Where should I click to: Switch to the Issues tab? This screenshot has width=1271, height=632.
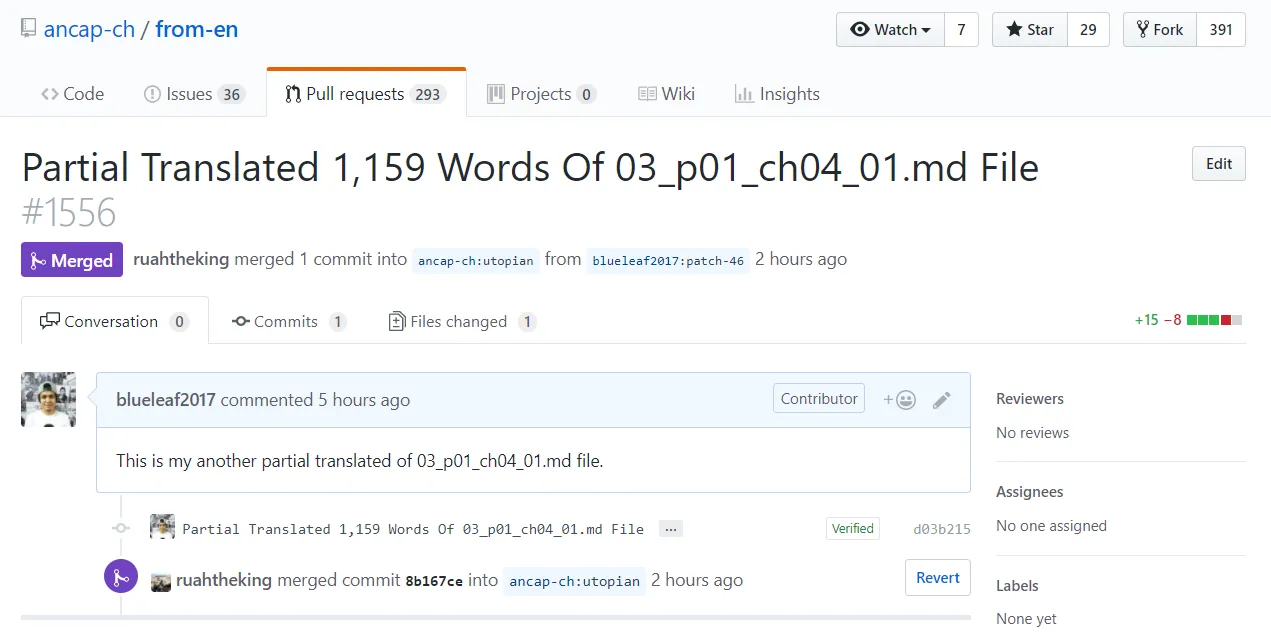(194, 94)
